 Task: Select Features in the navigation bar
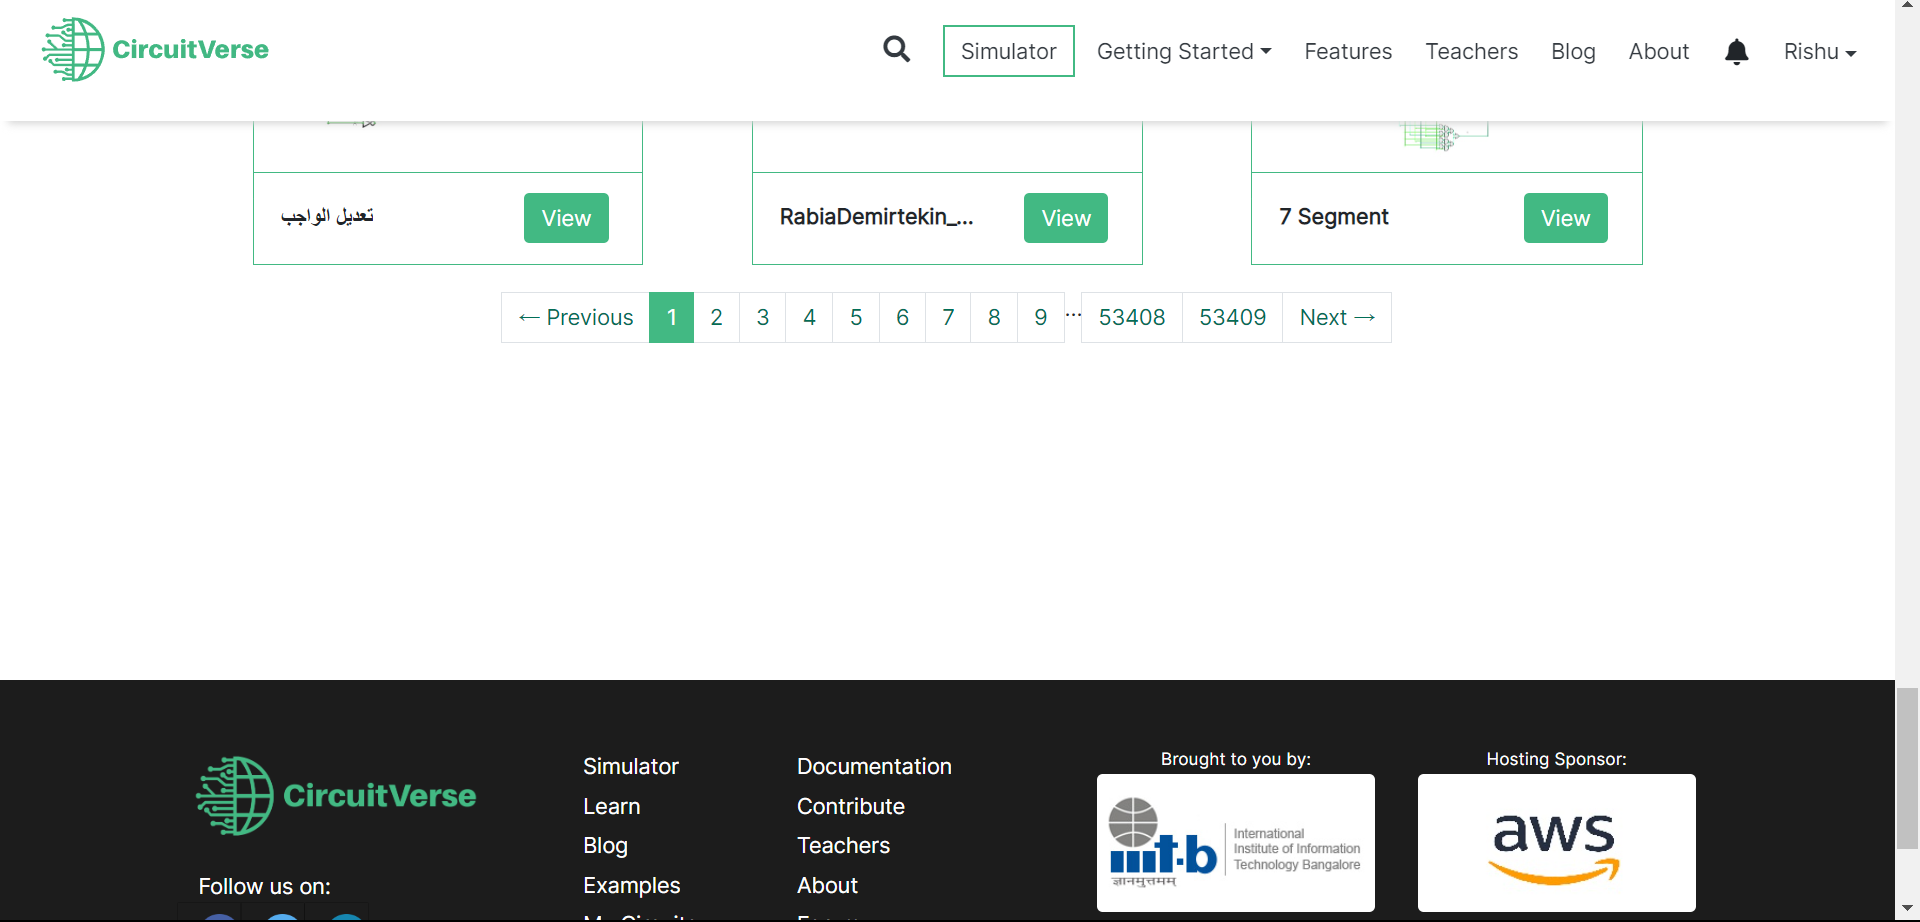click(x=1348, y=51)
